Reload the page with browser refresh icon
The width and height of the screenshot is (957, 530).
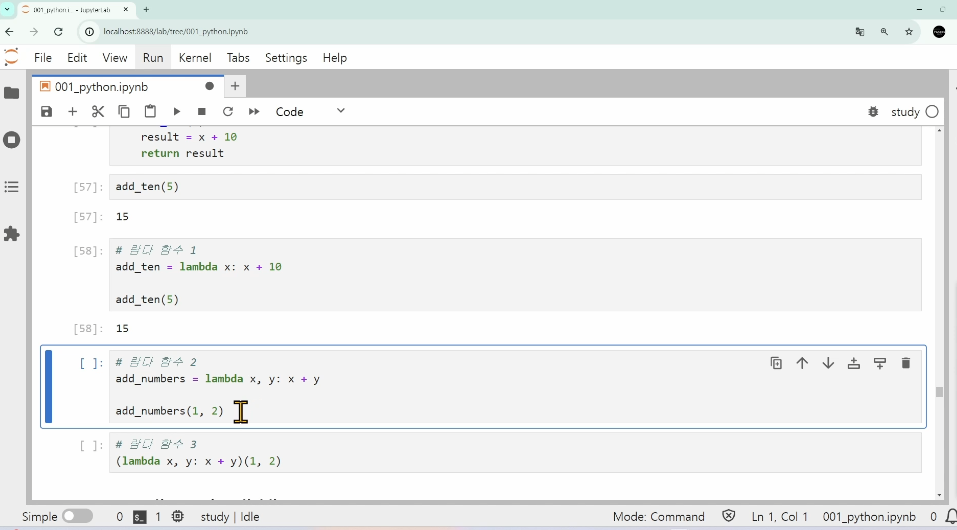[x=58, y=32]
